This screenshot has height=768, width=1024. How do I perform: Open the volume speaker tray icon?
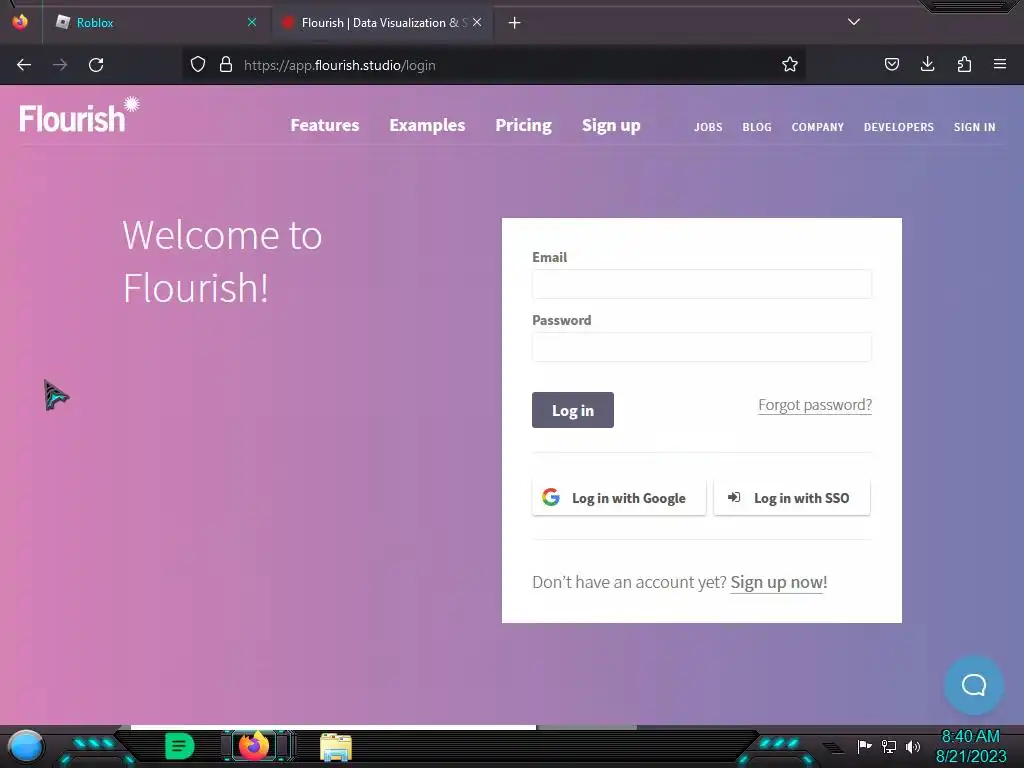coord(913,746)
